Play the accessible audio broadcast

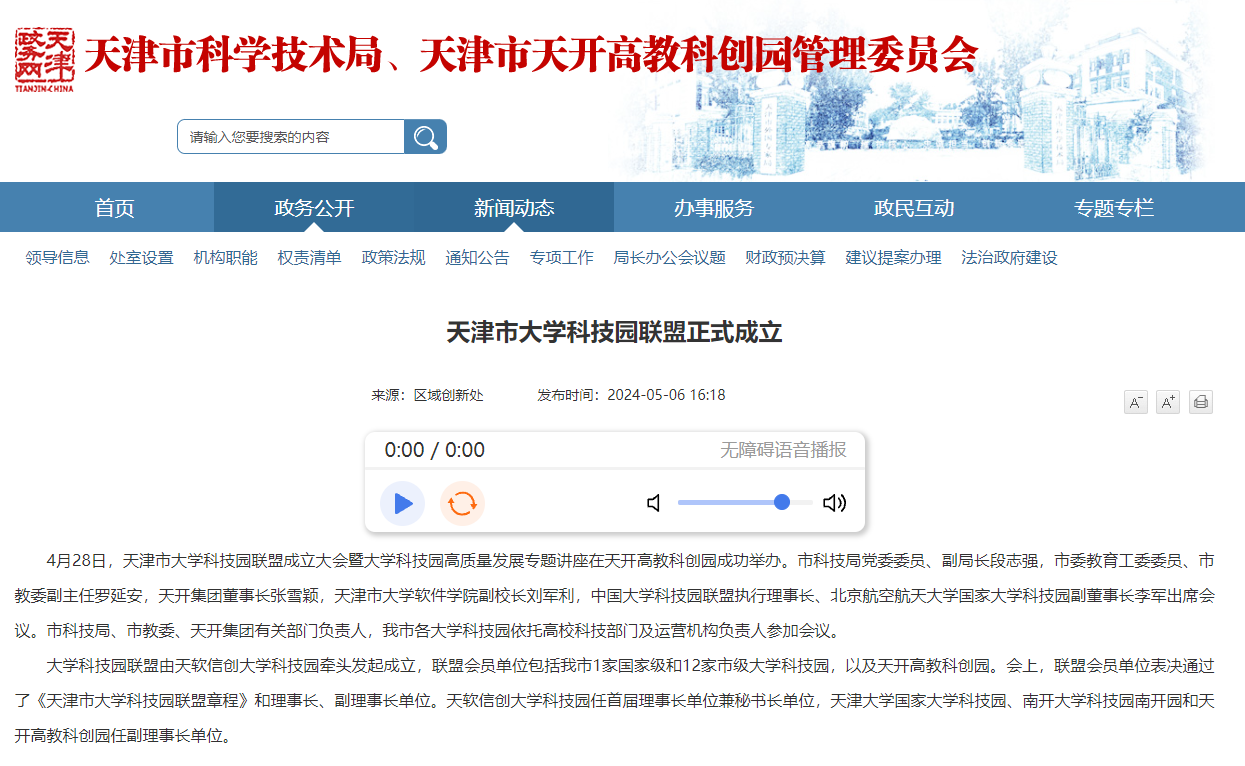tap(403, 503)
